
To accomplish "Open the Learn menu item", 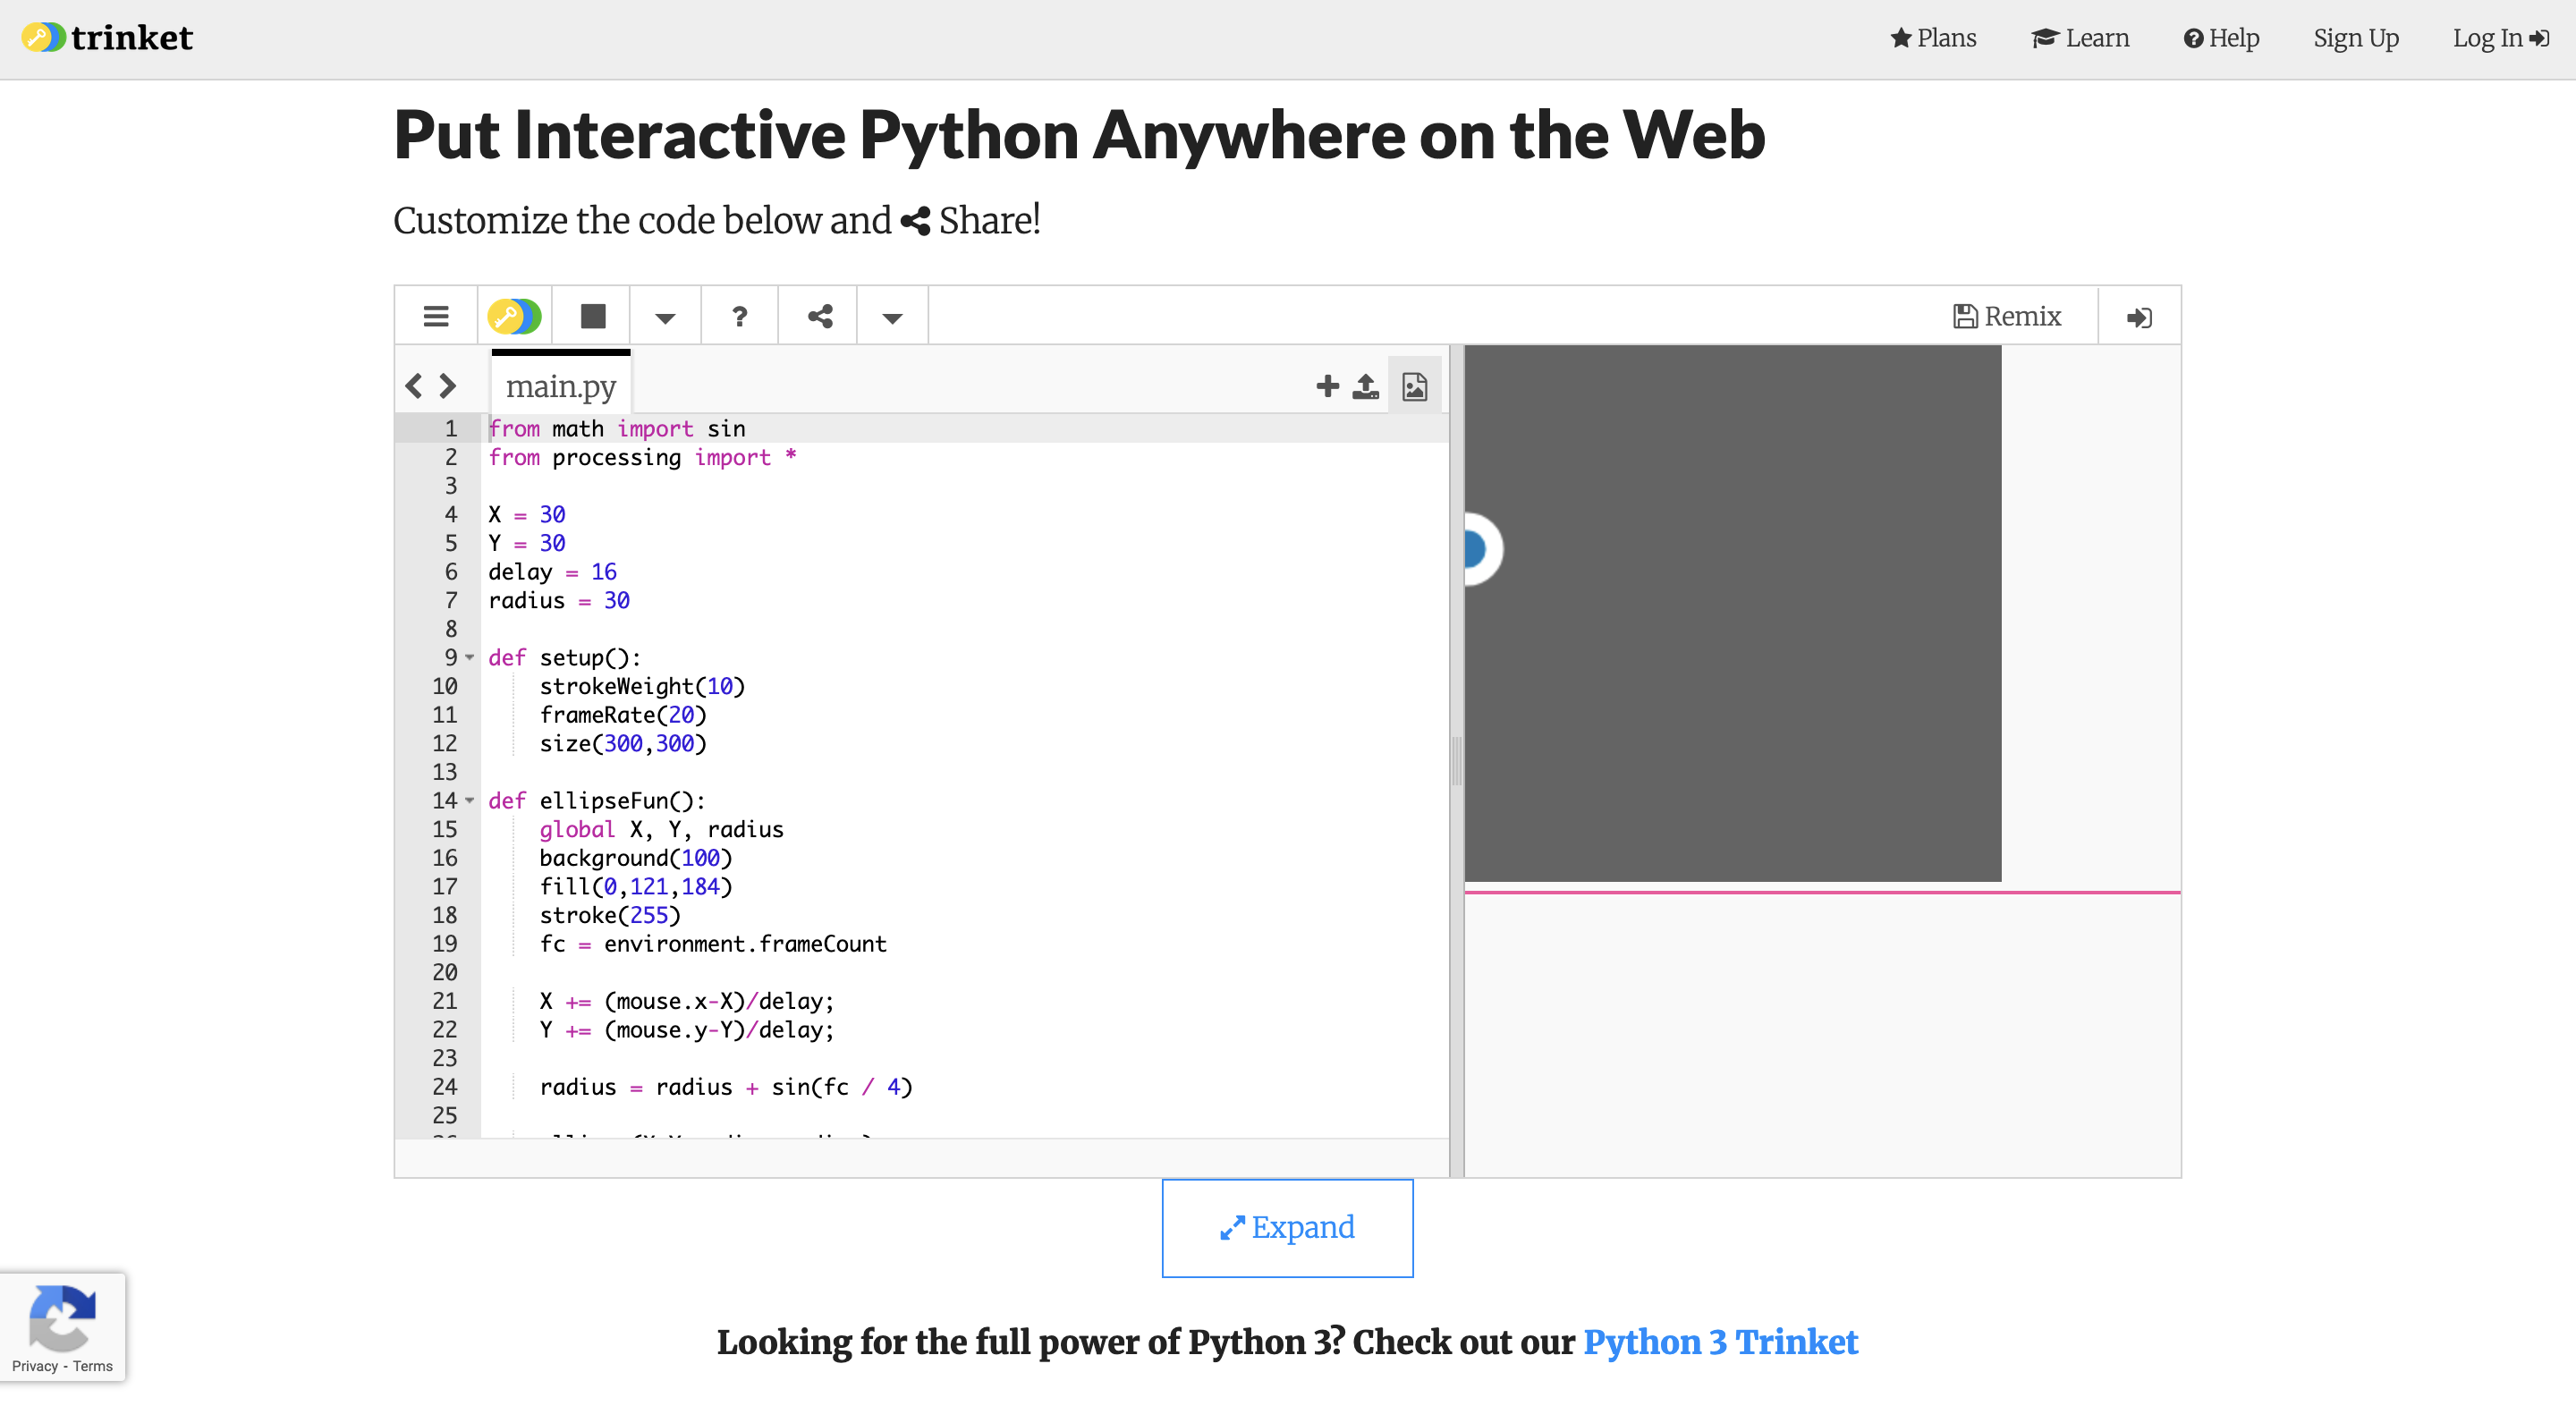I will [x=2080, y=38].
